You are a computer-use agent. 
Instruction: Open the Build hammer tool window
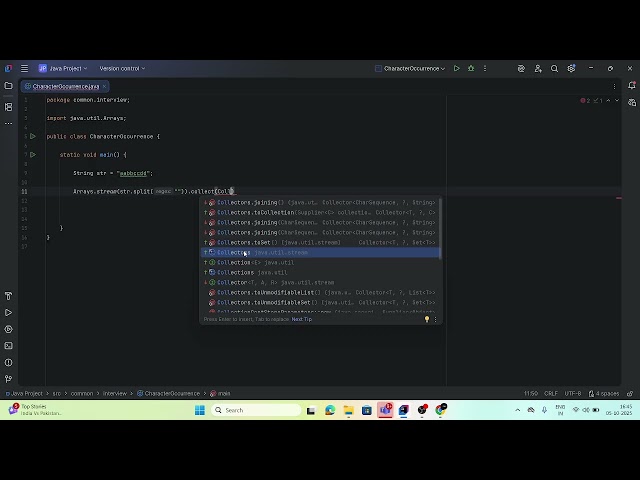coord(8,296)
